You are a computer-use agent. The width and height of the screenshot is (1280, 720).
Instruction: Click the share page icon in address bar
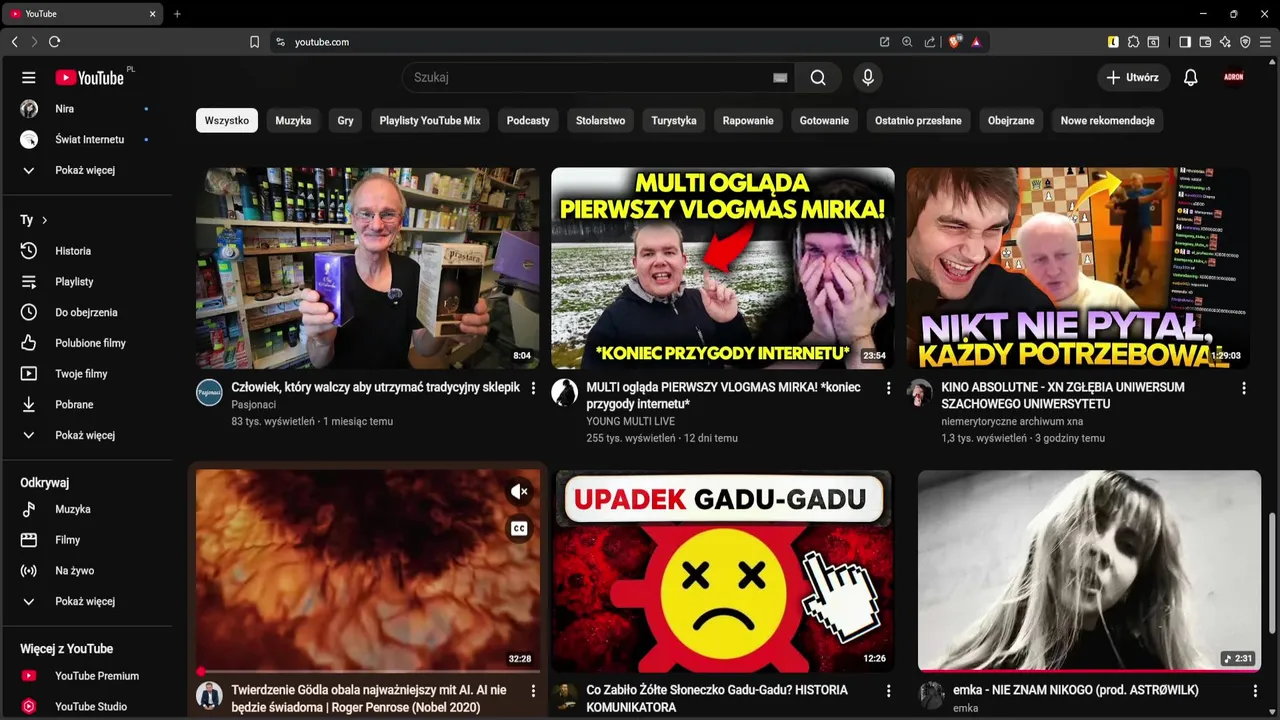click(x=930, y=42)
